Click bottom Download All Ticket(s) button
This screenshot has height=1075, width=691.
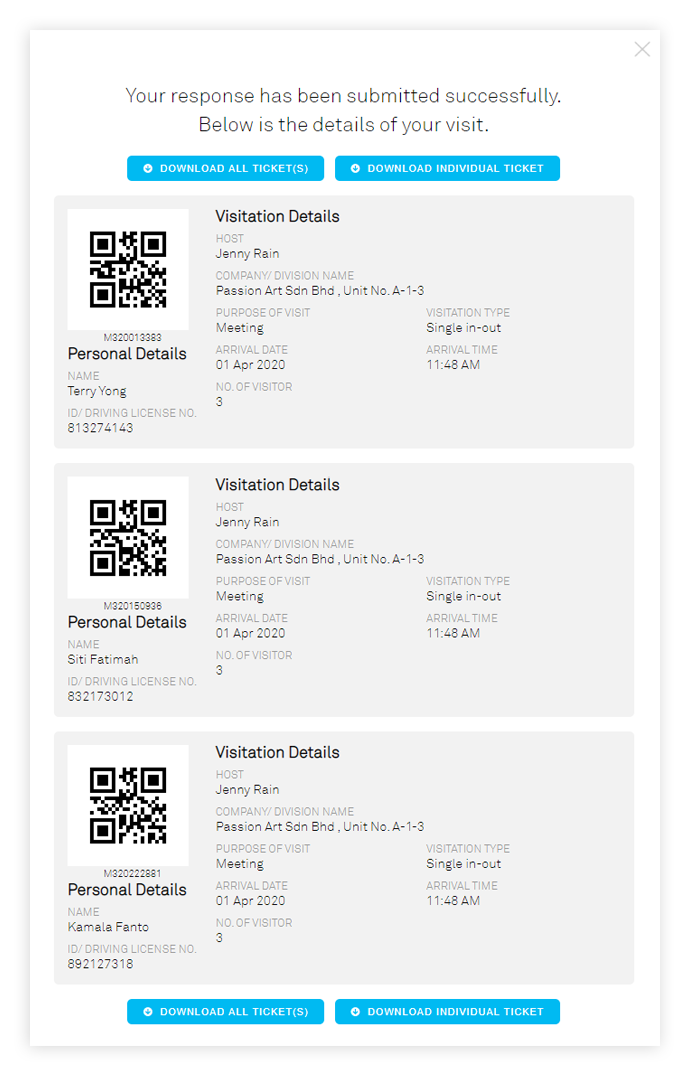225,1011
